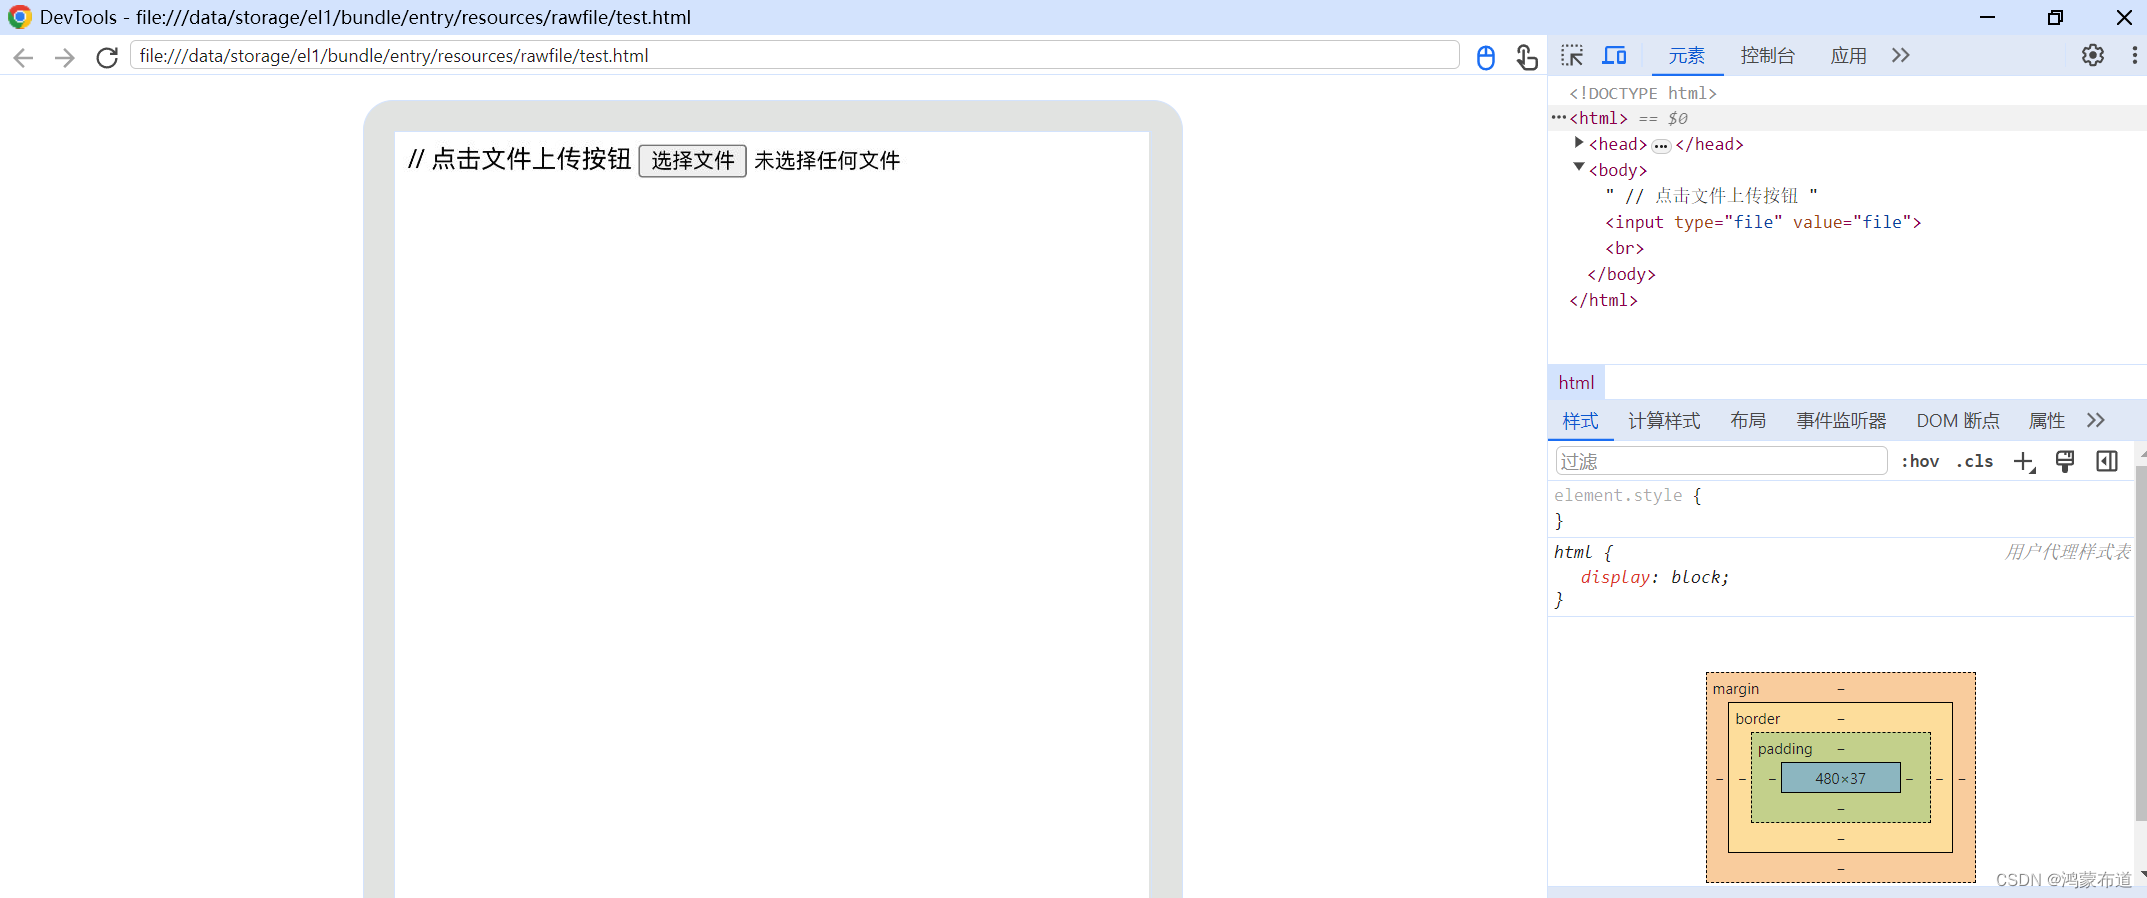Select the <!DOCTYPE html> node
This screenshot has width=2147, height=898.
tap(1643, 93)
